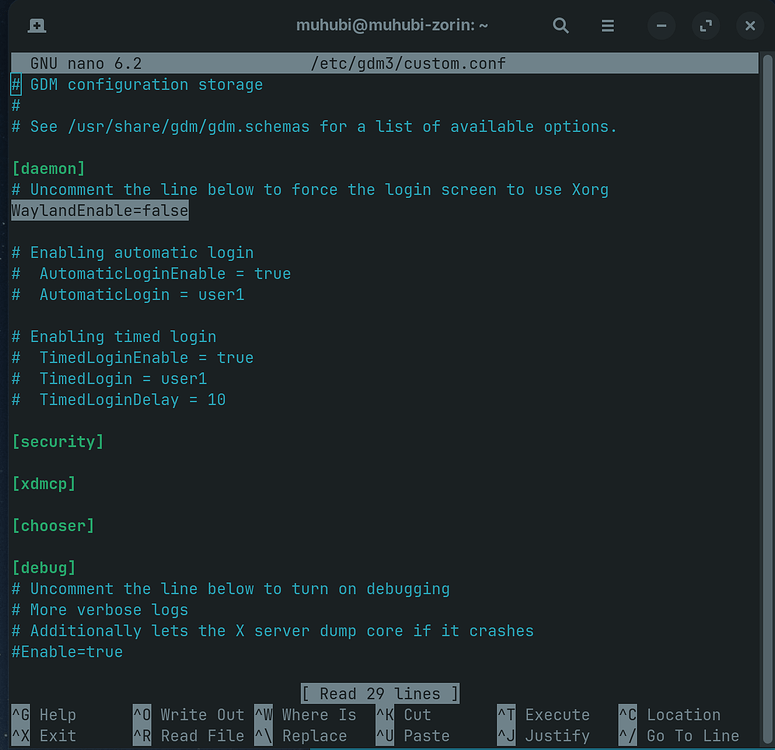Click the ^J Justify shortcut

(544, 736)
